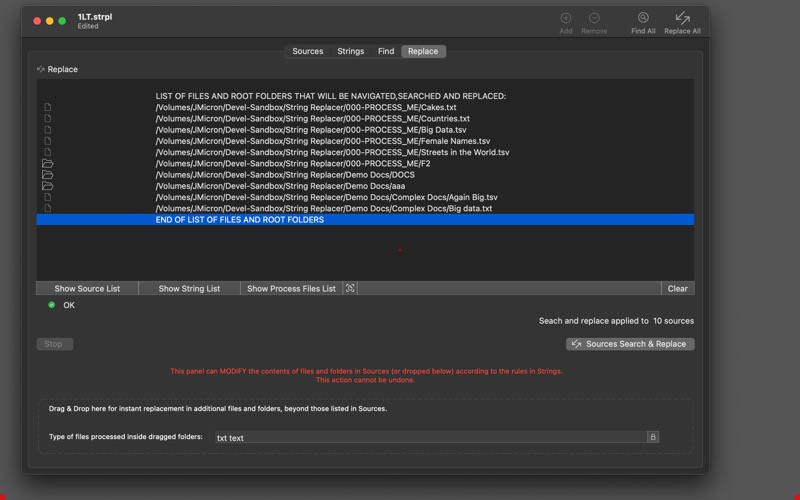Click the file icon beside Female Names.tsv
The height and width of the screenshot is (500, 800).
[47, 141]
